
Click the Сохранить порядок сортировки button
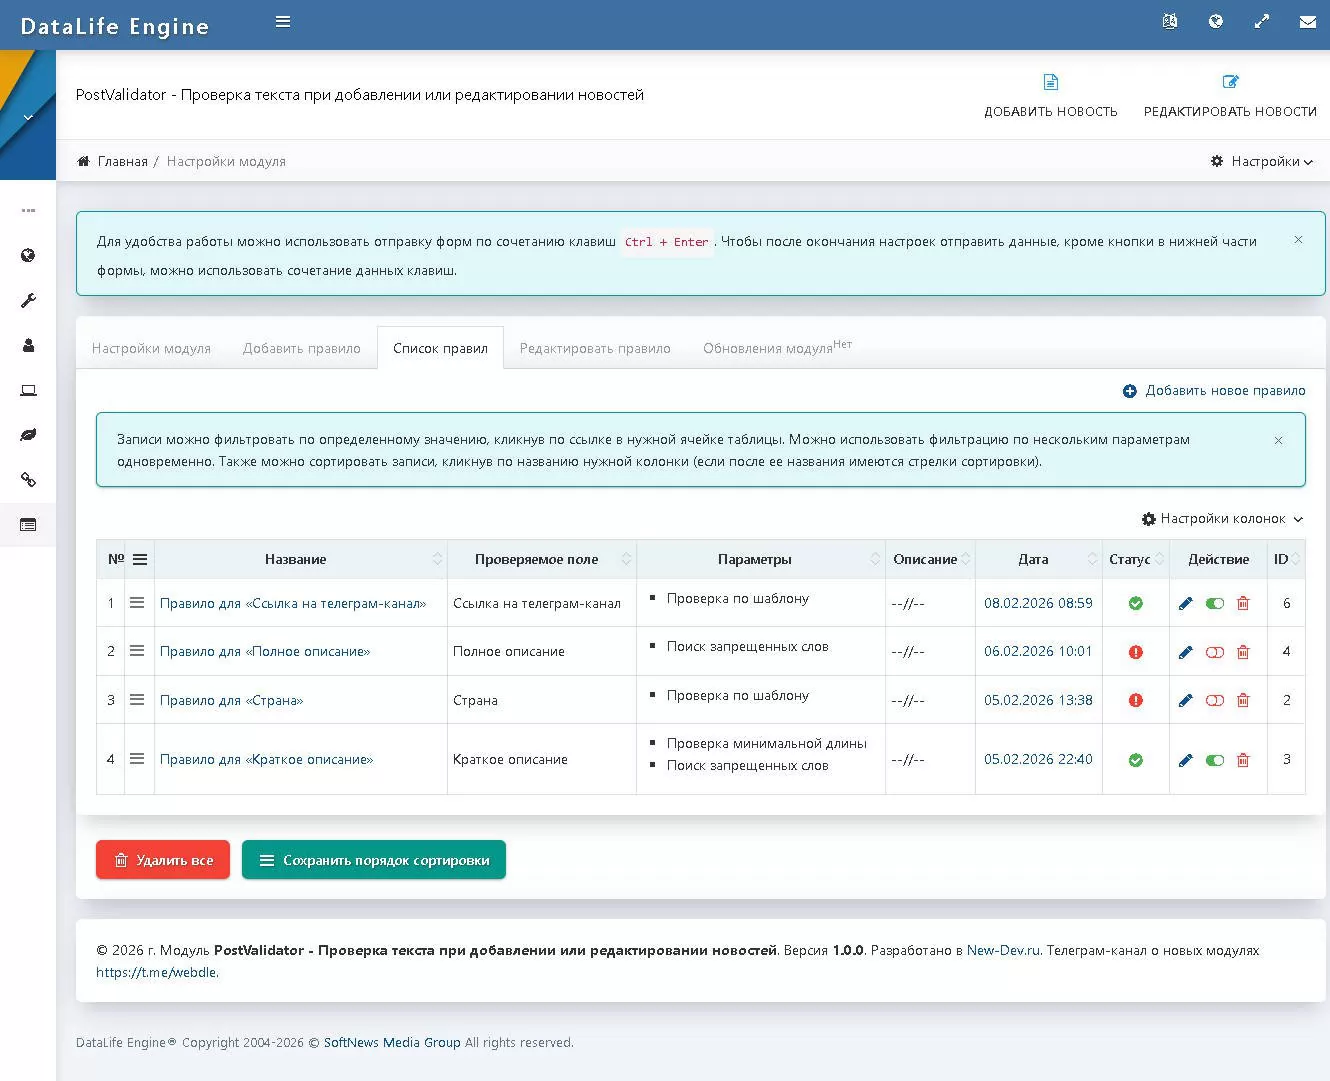tap(374, 860)
